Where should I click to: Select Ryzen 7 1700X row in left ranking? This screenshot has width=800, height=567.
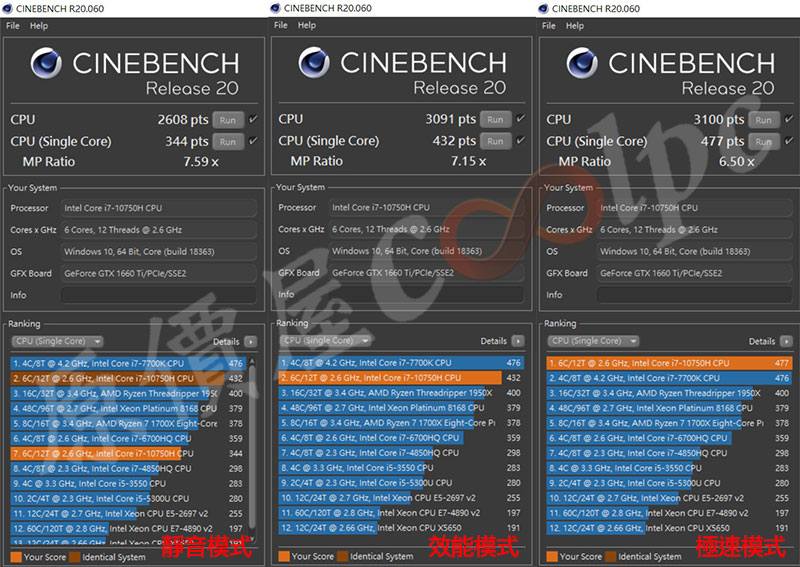pos(128,424)
